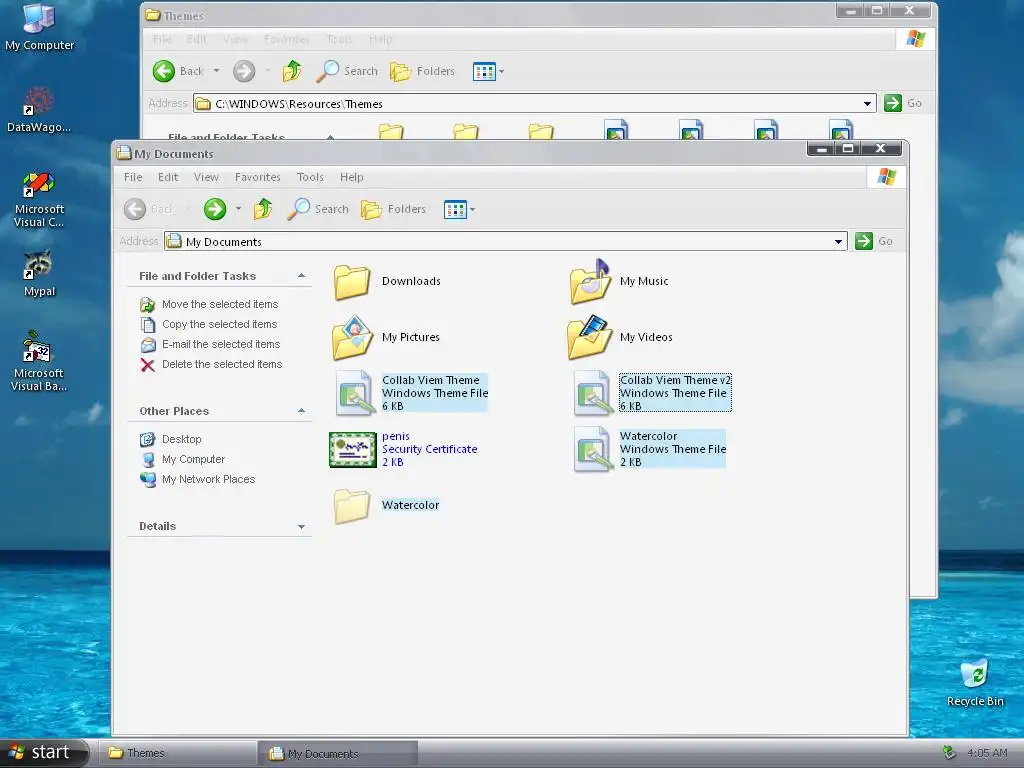Select the My Music folder icon

tap(590, 281)
